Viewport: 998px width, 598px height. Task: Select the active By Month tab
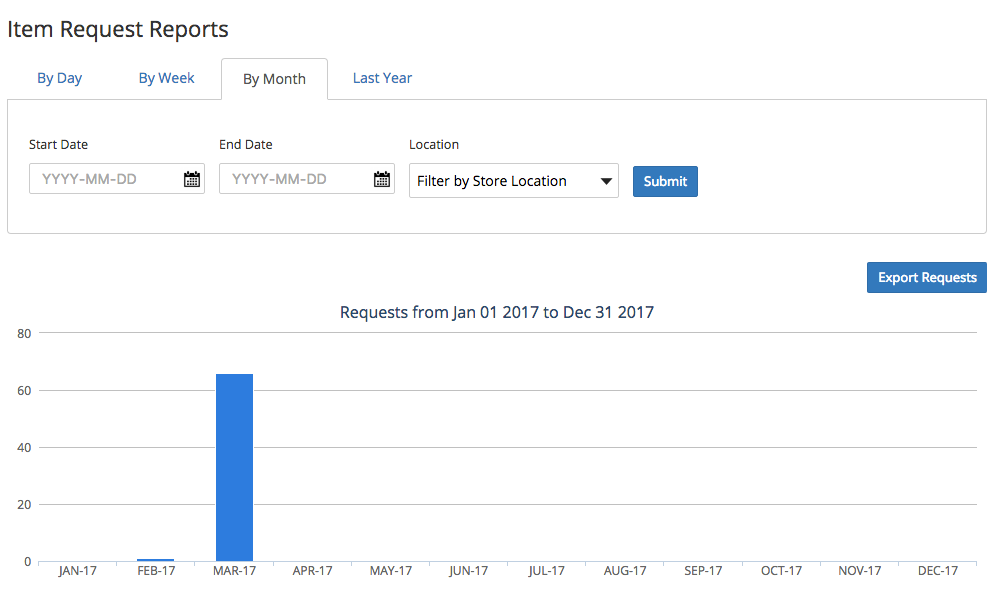point(274,78)
